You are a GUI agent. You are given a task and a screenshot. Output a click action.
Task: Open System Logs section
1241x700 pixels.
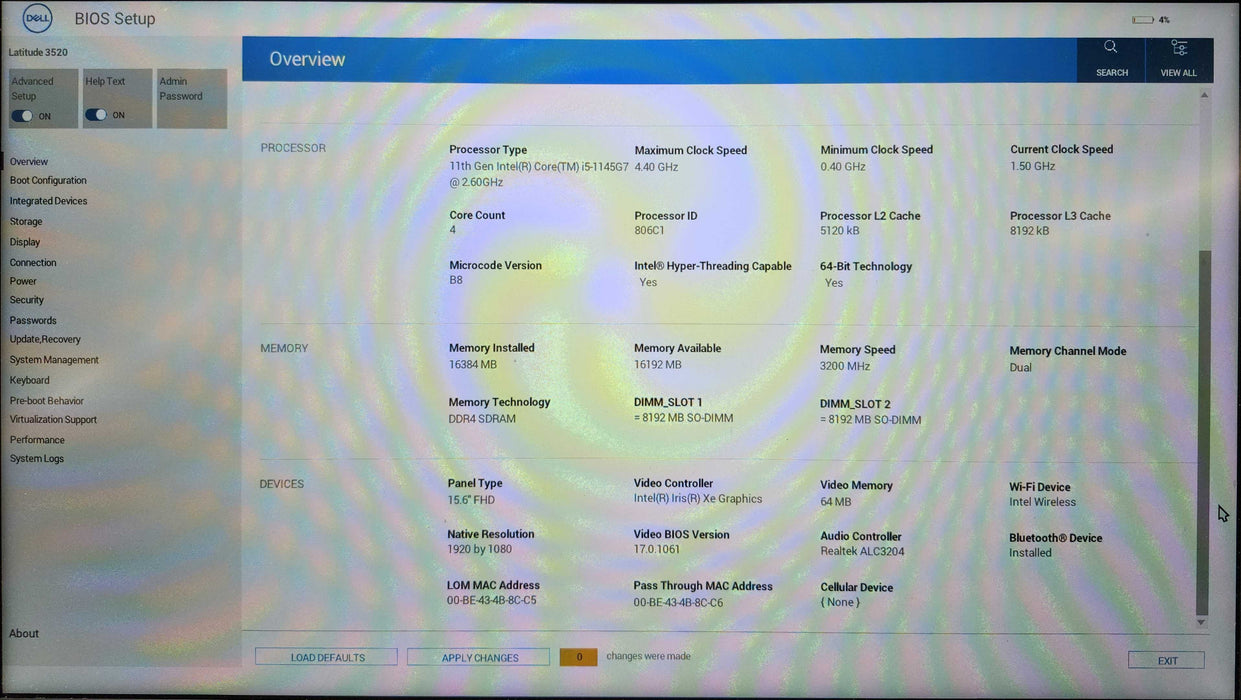[x=37, y=459]
